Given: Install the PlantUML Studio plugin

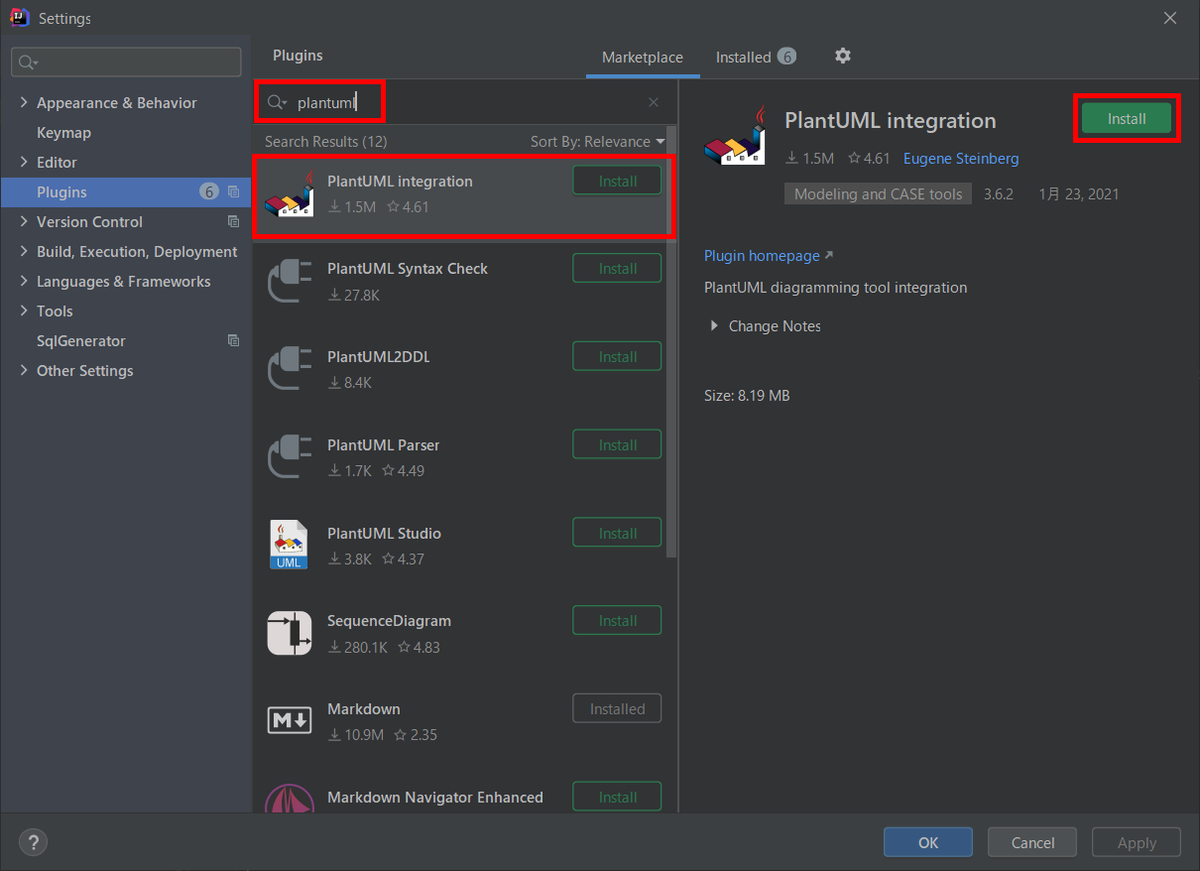Looking at the screenshot, I should pos(617,533).
